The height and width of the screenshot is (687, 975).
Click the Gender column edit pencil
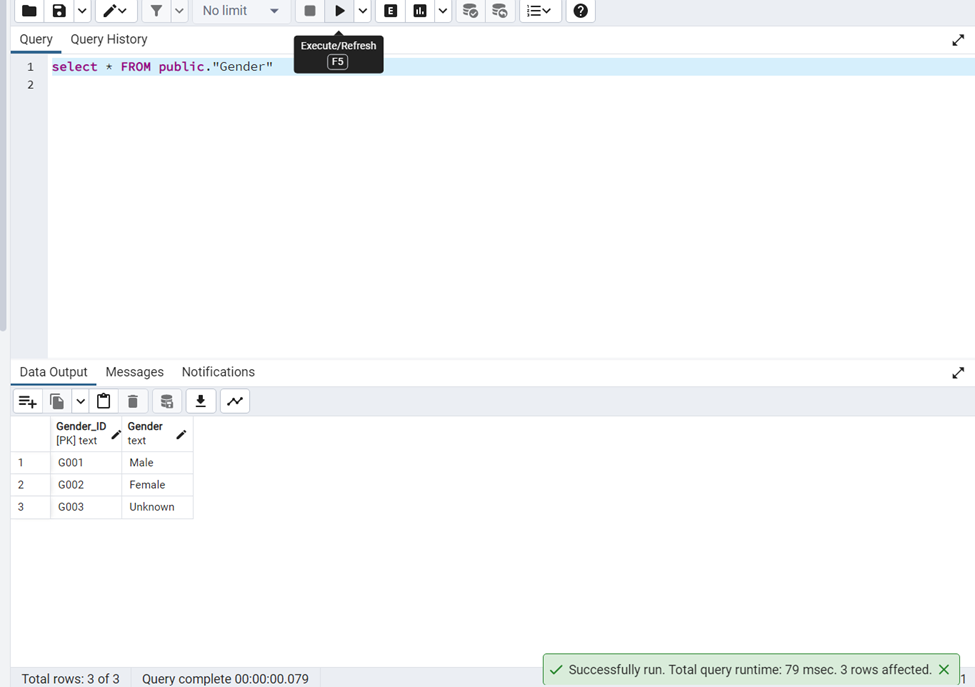click(x=181, y=435)
